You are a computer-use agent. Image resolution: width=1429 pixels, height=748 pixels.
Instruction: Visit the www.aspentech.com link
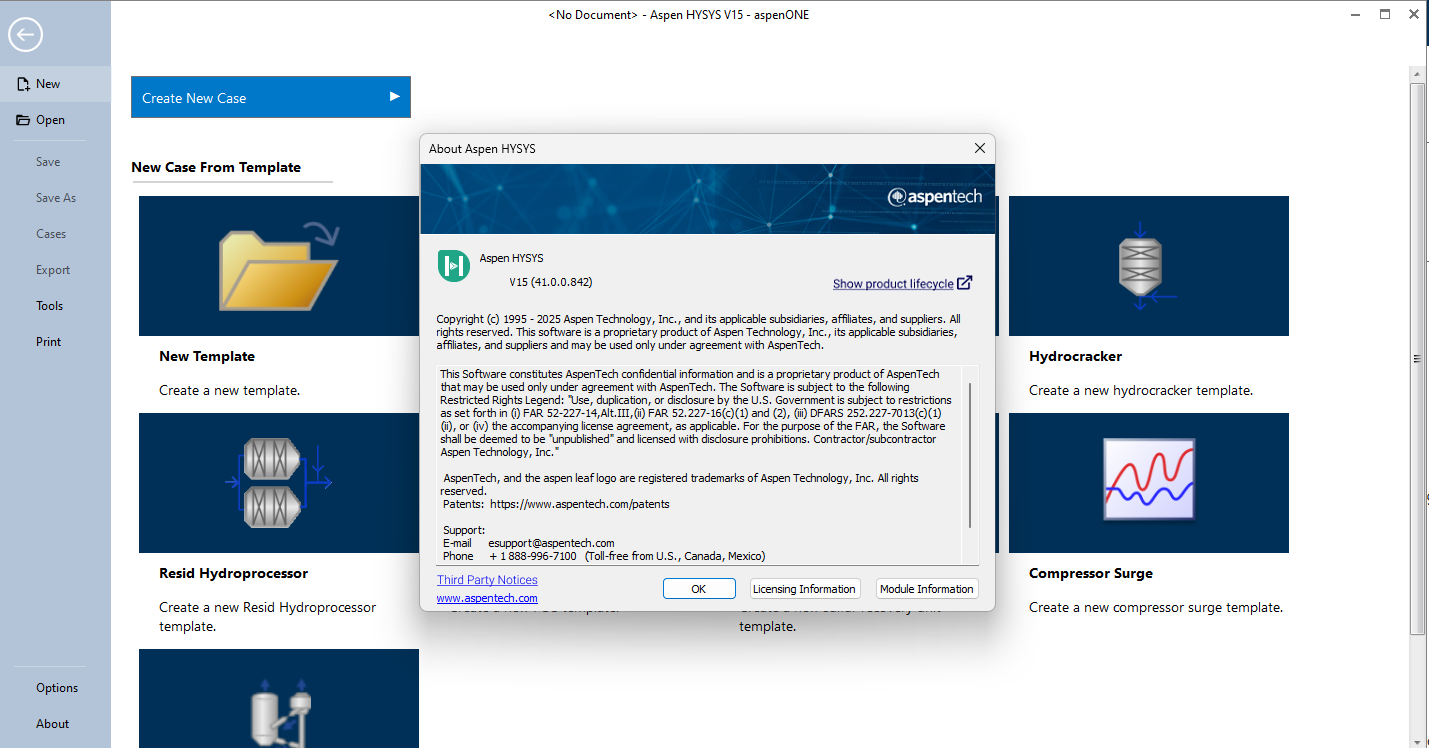[487, 598]
